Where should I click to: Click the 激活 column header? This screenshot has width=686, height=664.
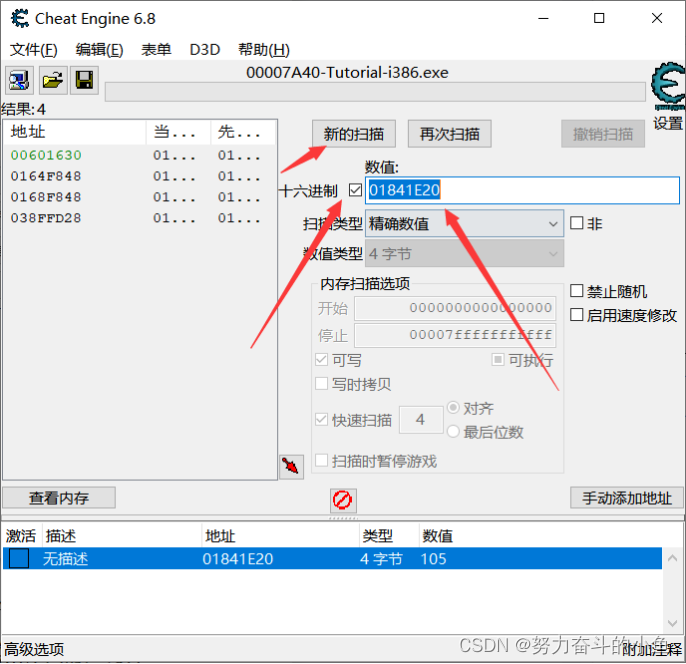click(x=21, y=536)
